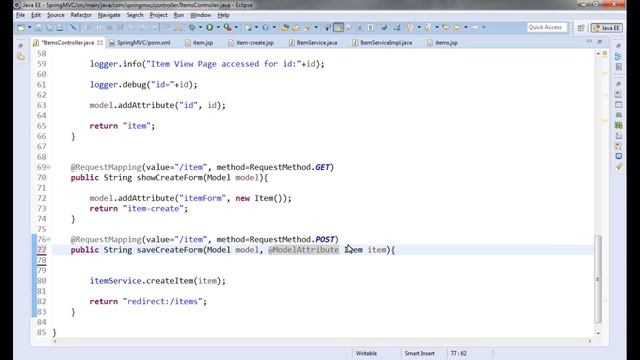Screen dimensions: 640x360
Task: Click the Outline view icon in right trim
Action: click(619, 56)
